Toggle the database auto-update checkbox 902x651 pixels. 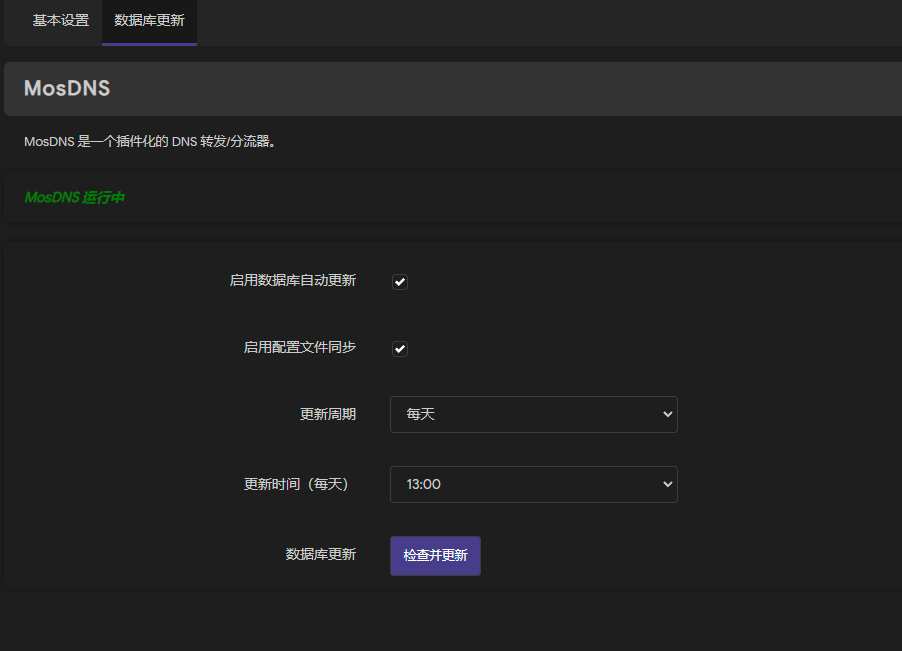tap(399, 282)
